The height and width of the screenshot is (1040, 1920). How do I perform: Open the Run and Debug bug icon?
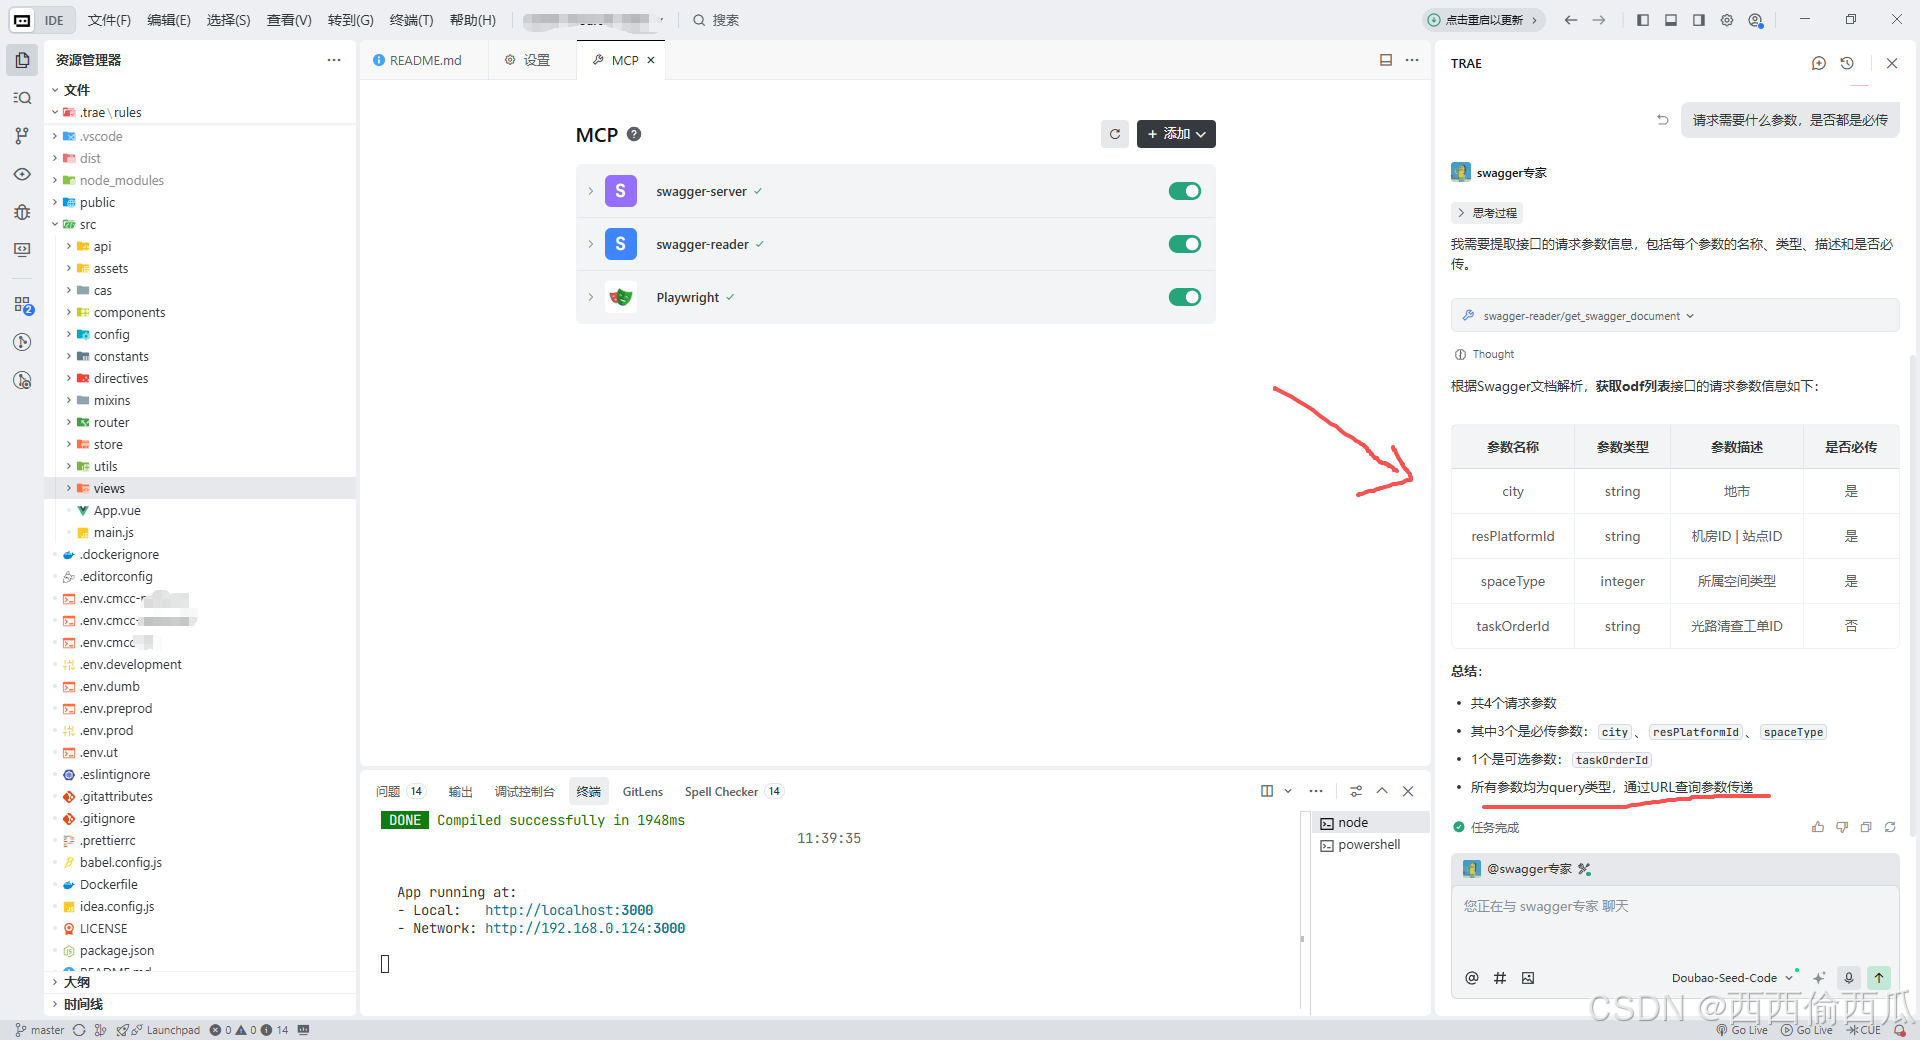point(22,212)
